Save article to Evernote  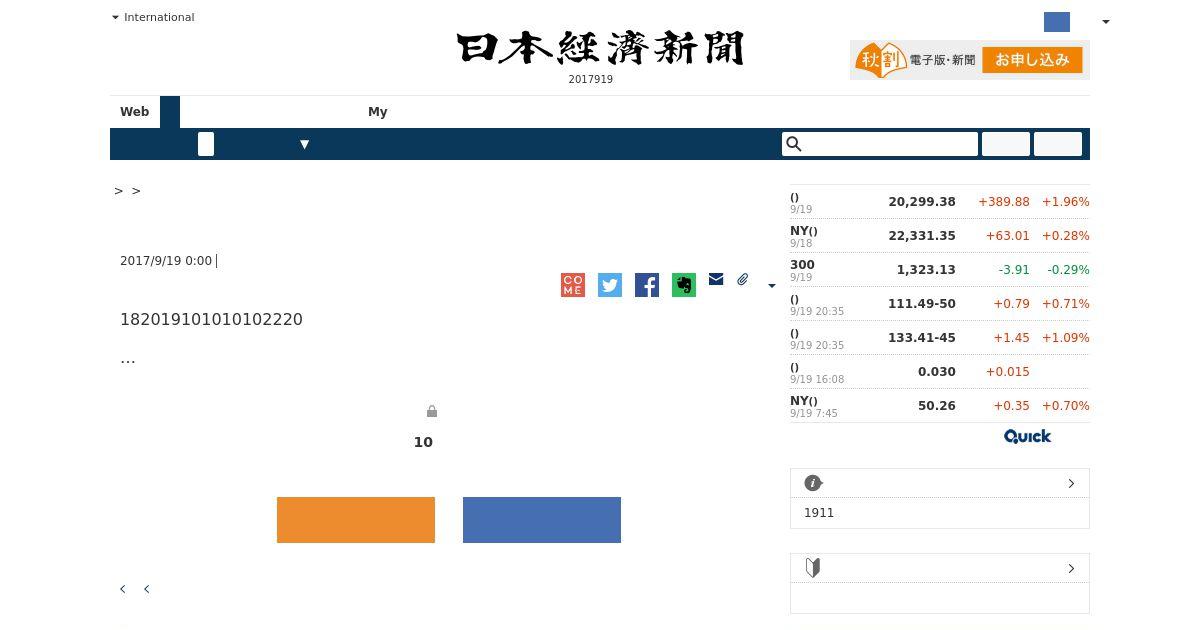click(x=684, y=285)
